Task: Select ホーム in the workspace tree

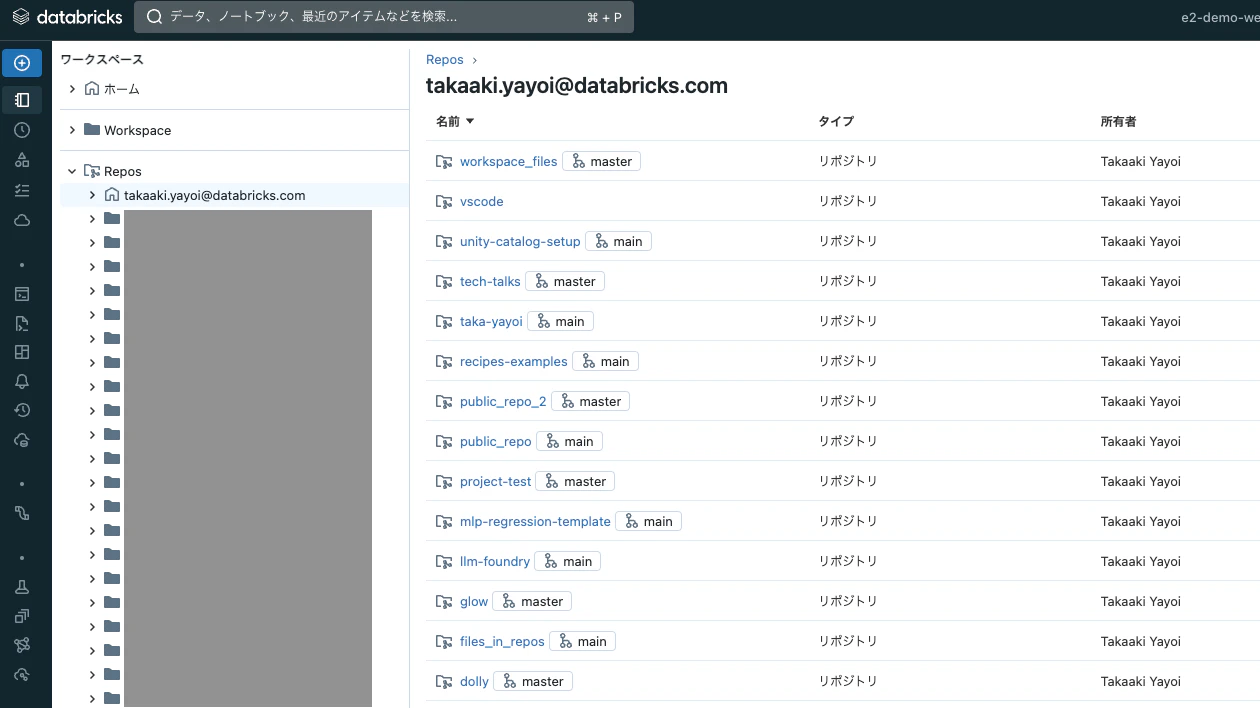Action: [x=122, y=89]
